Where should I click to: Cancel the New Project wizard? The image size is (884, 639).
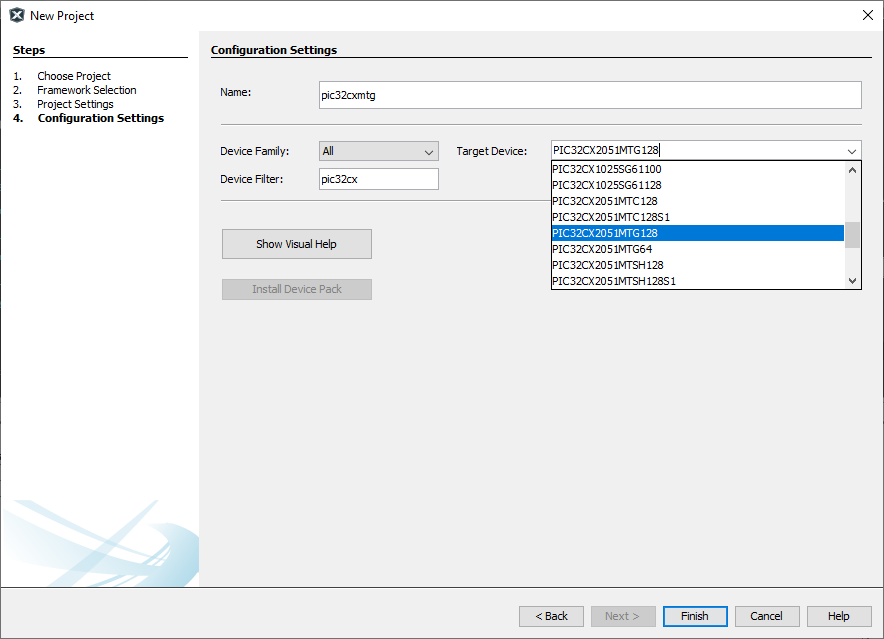(767, 616)
